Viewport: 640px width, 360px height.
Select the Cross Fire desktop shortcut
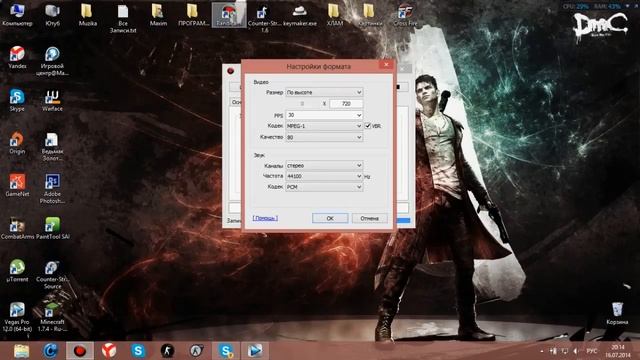(405, 15)
